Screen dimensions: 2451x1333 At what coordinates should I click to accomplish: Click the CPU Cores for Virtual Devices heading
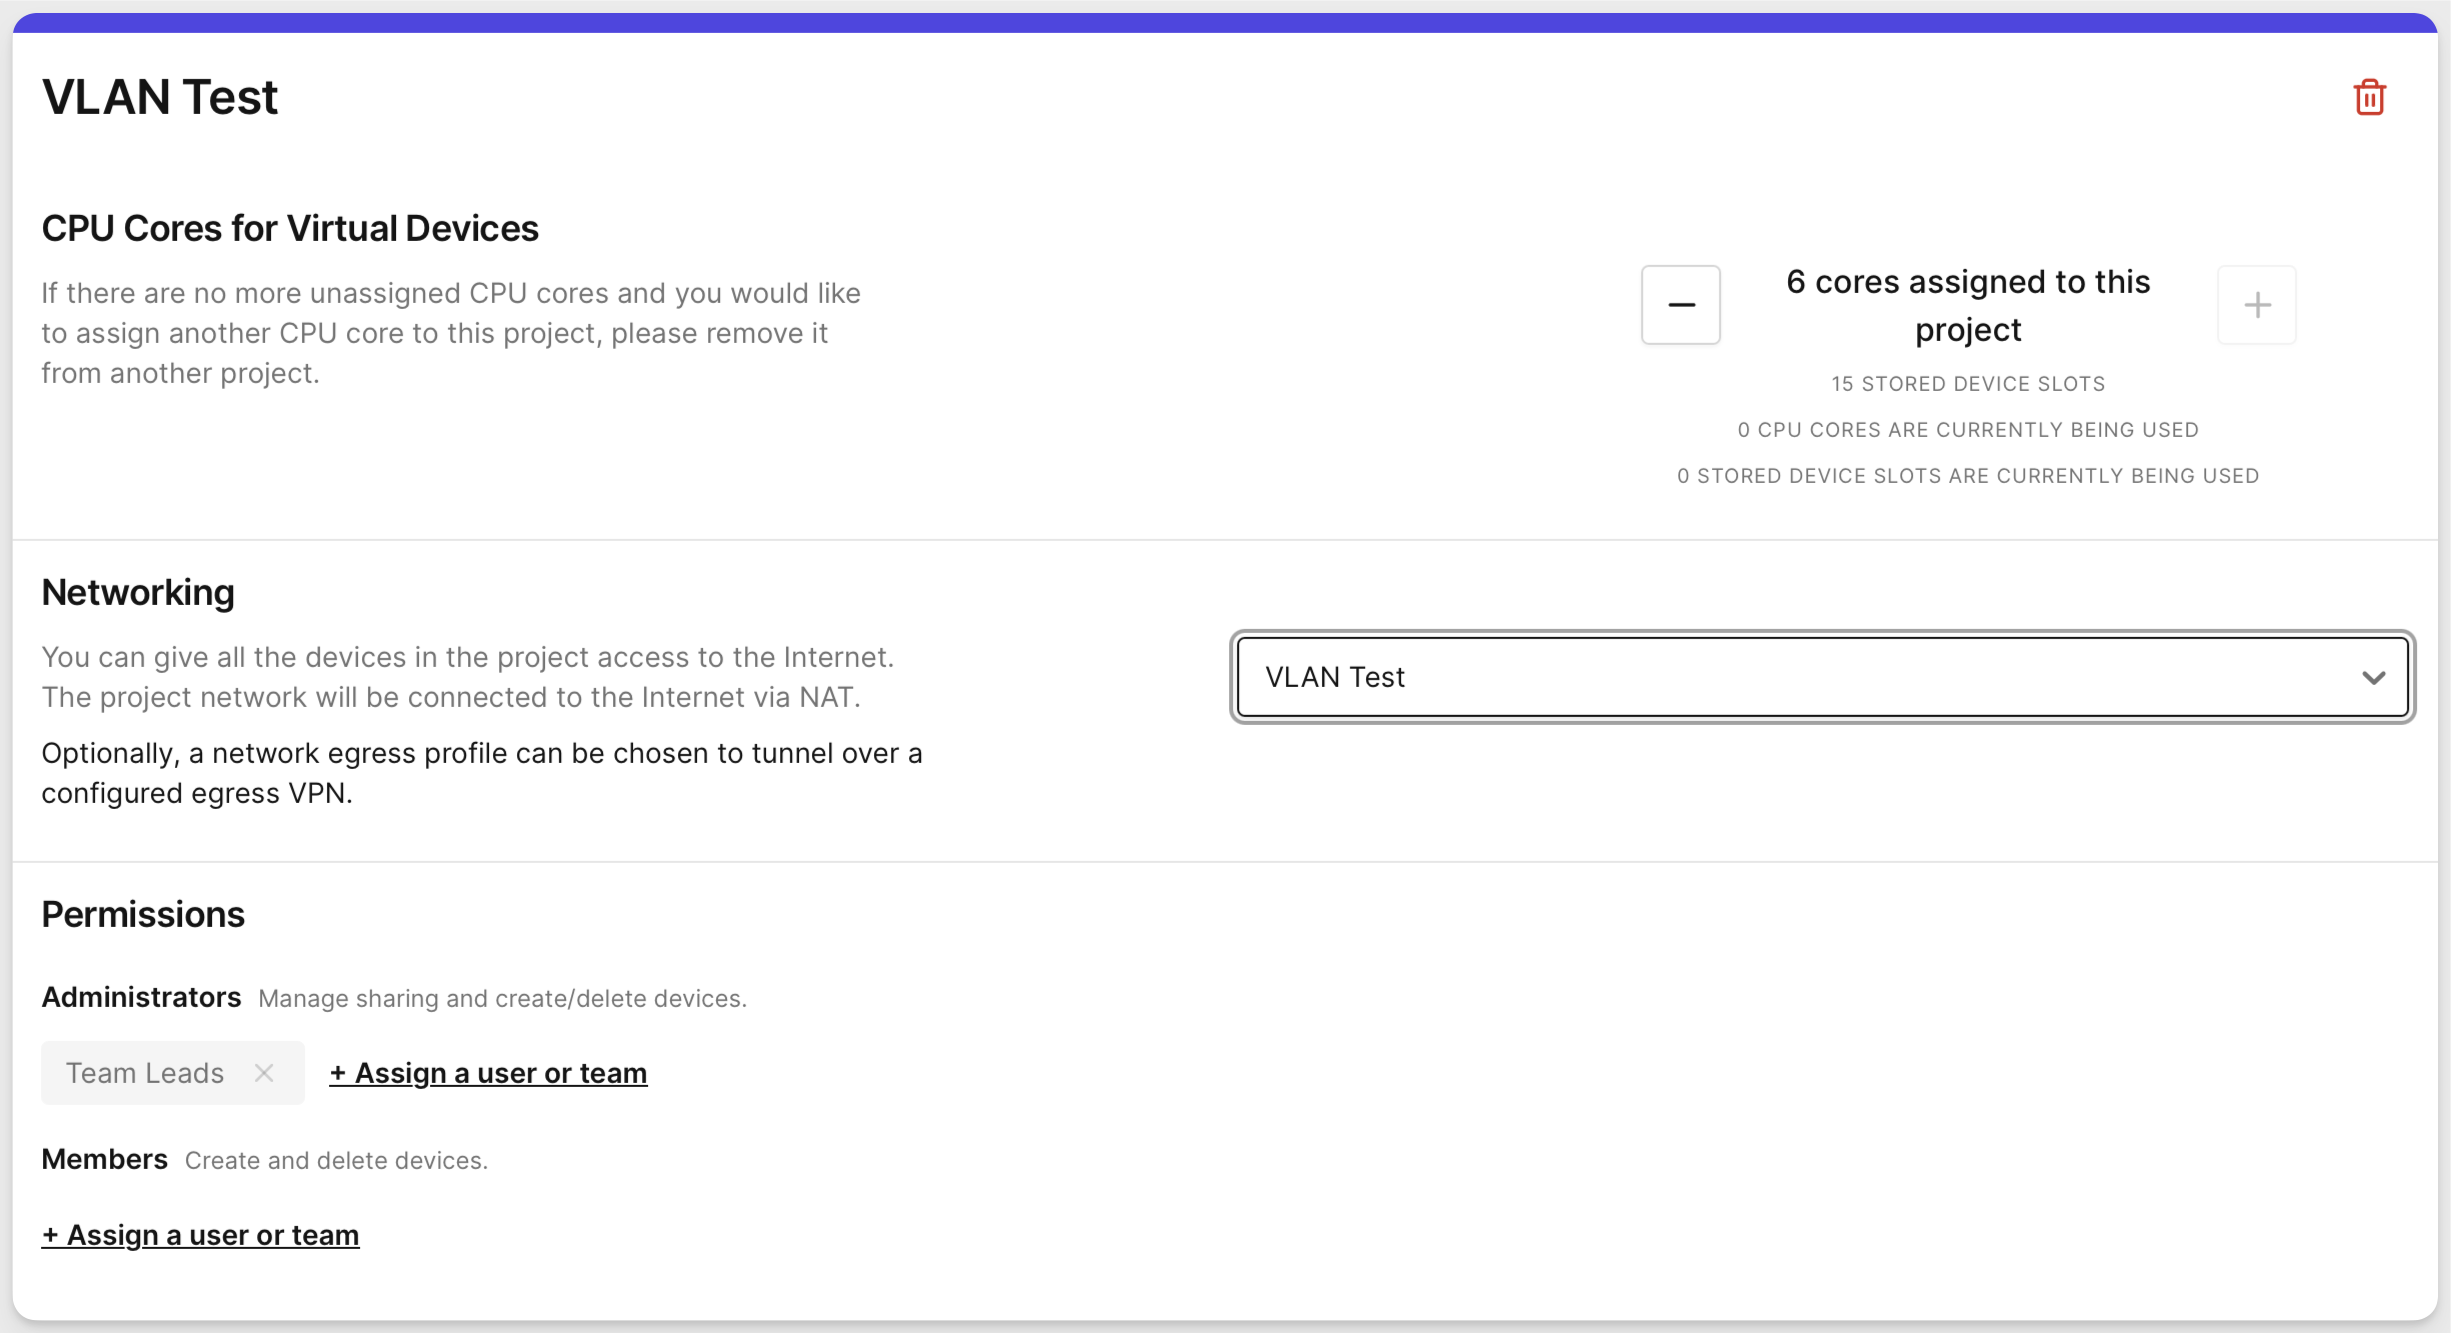(x=290, y=229)
